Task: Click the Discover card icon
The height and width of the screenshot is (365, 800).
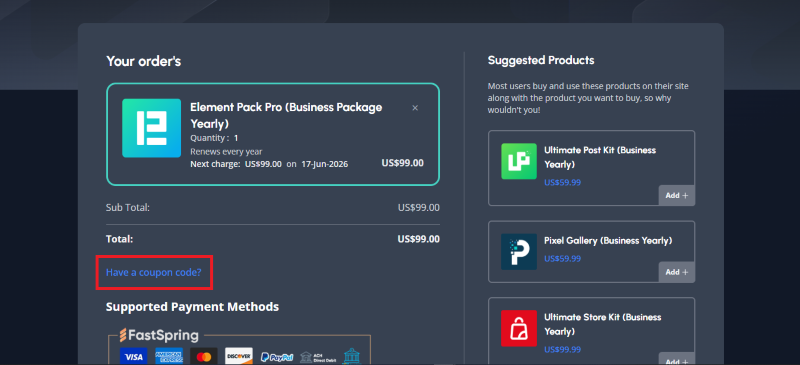Action: (239, 356)
